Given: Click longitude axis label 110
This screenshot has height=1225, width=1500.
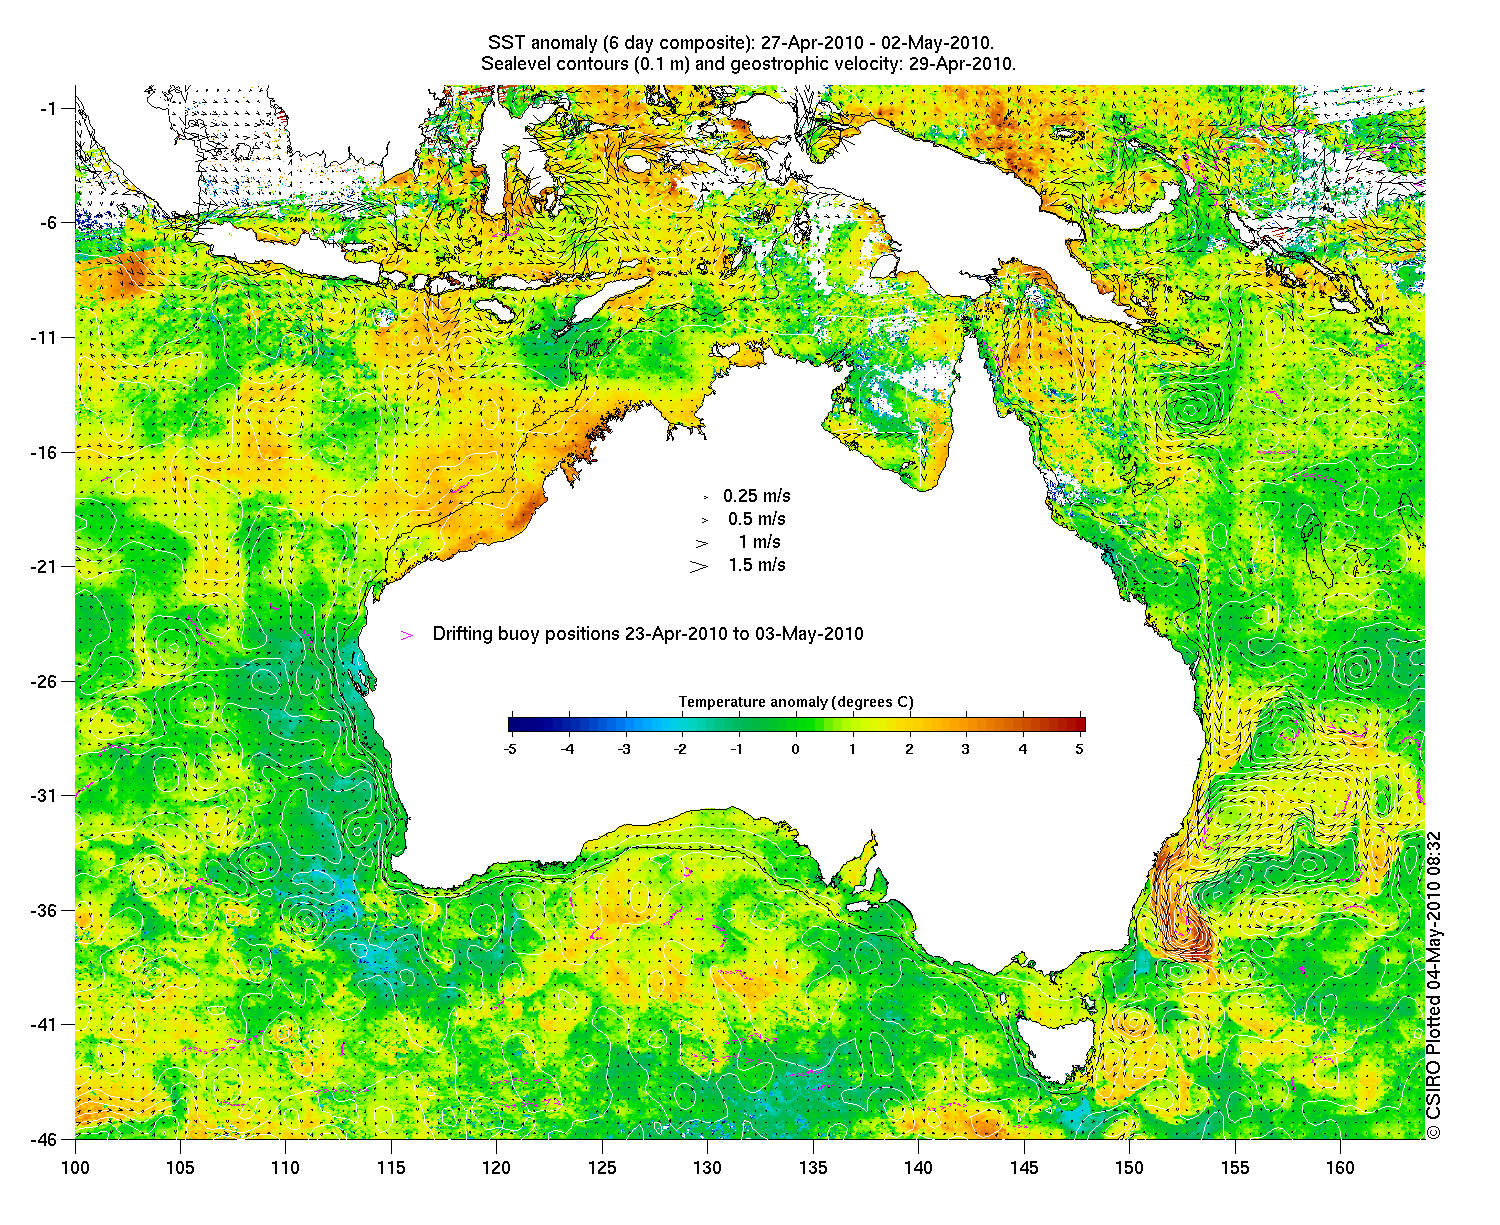Looking at the screenshot, I should coord(286,1167).
